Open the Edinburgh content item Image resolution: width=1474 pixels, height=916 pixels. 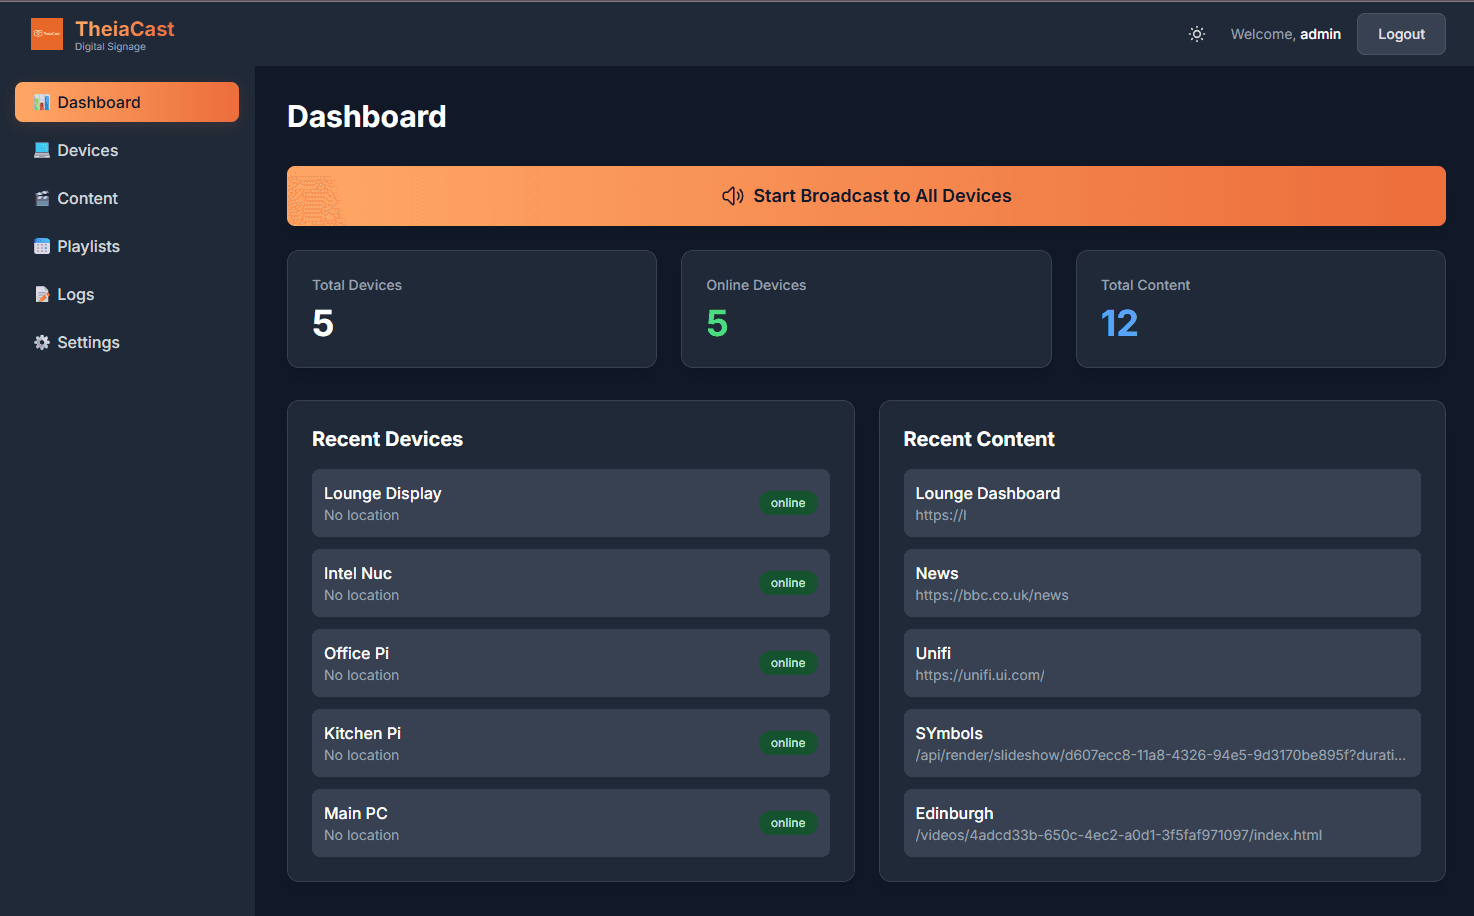tap(1162, 823)
